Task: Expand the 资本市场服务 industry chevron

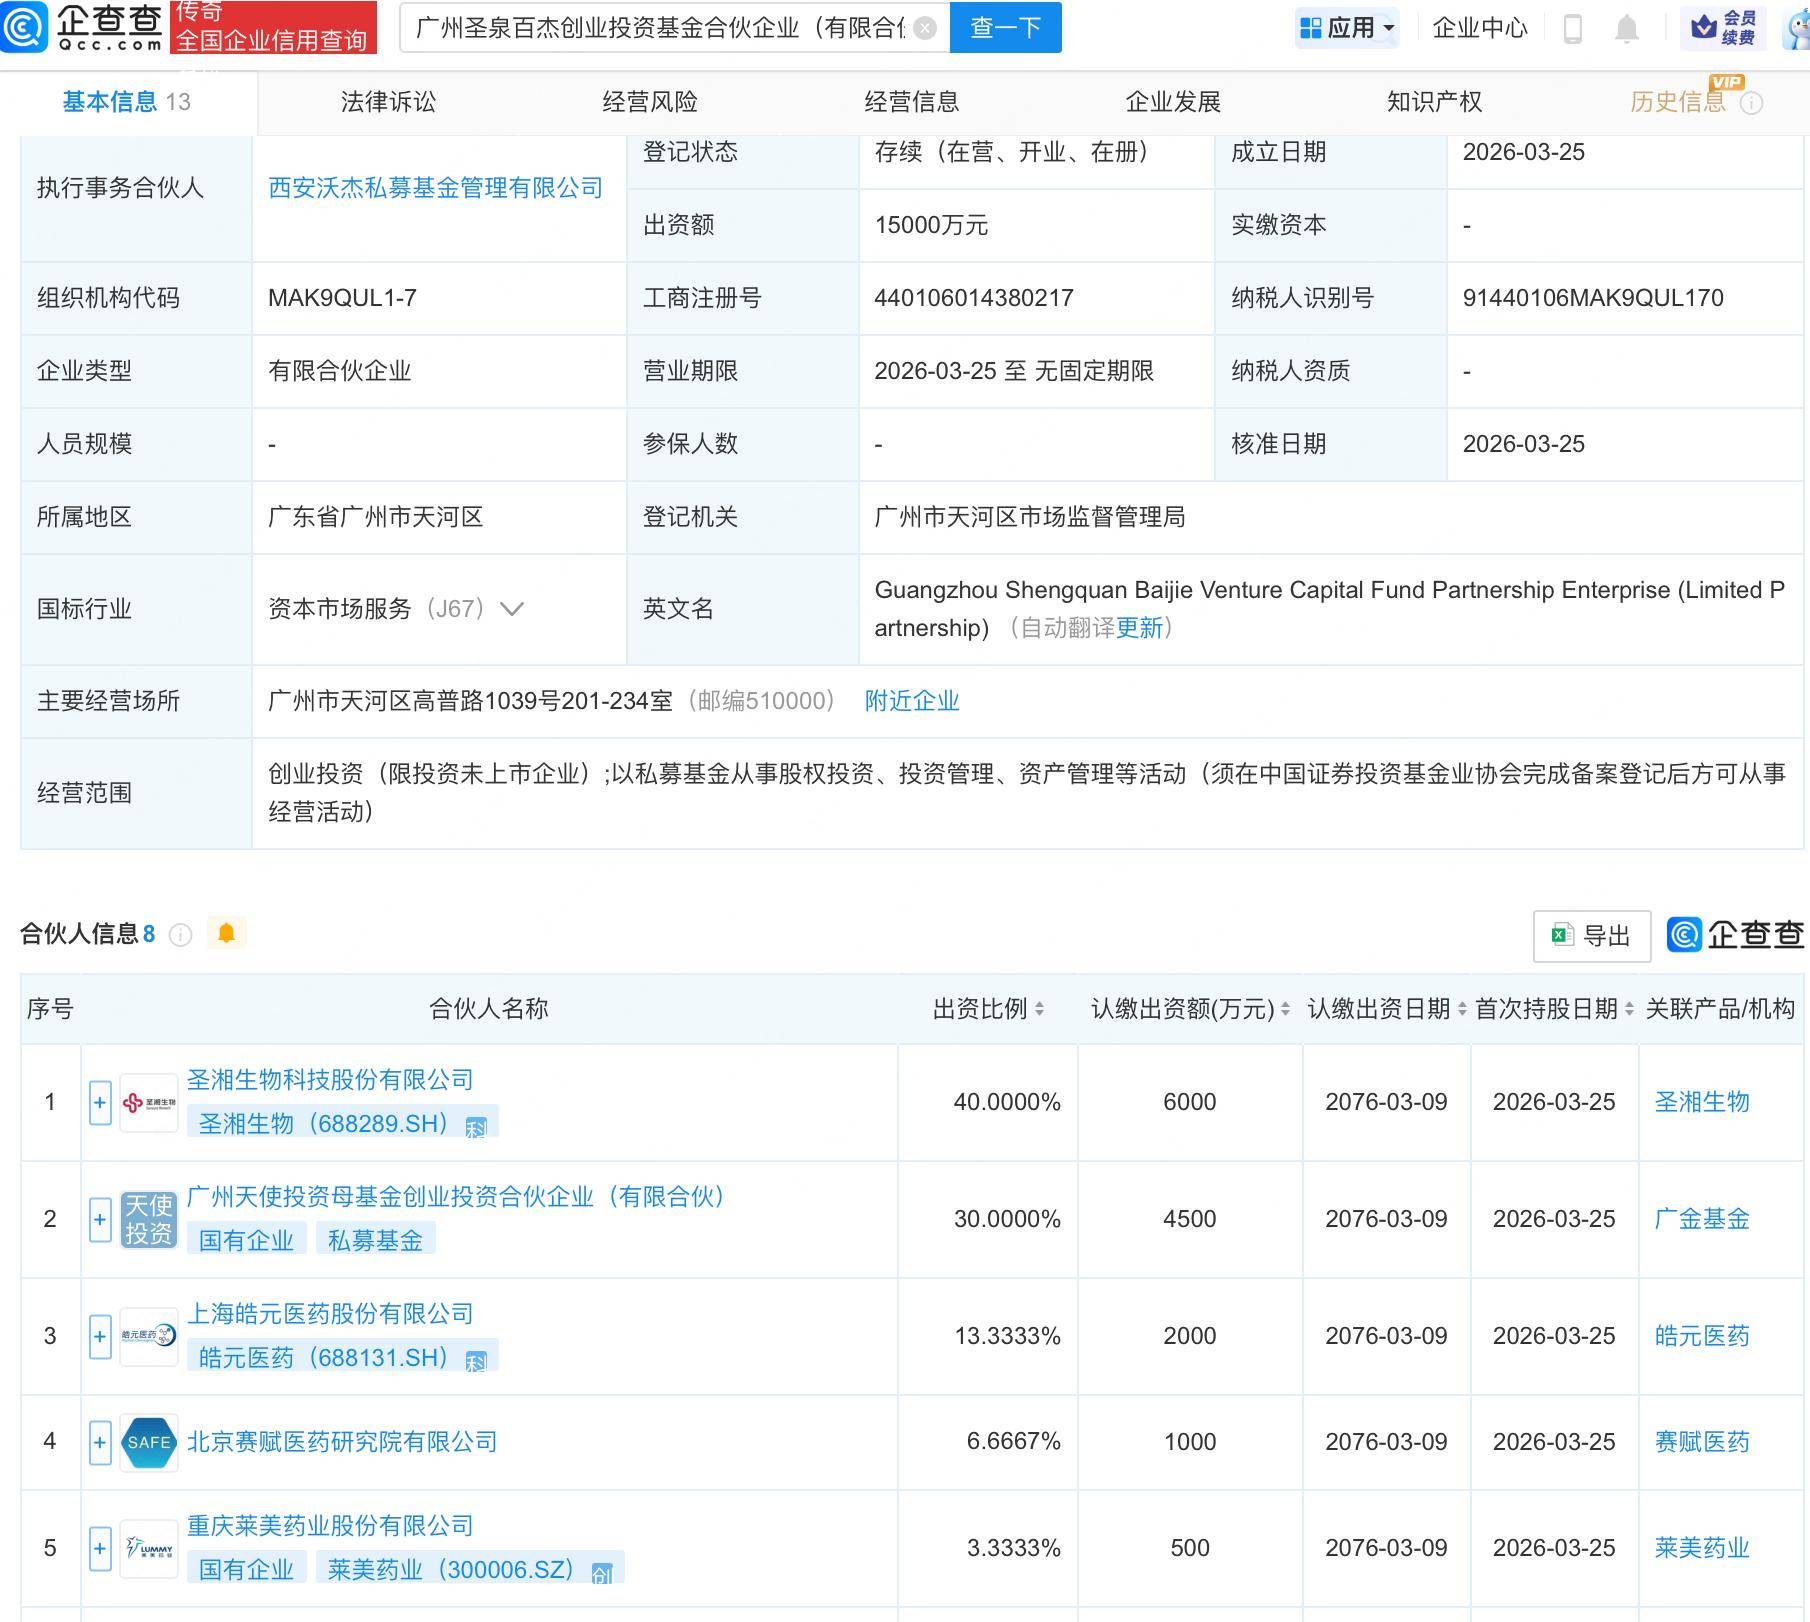Action: point(512,609)
